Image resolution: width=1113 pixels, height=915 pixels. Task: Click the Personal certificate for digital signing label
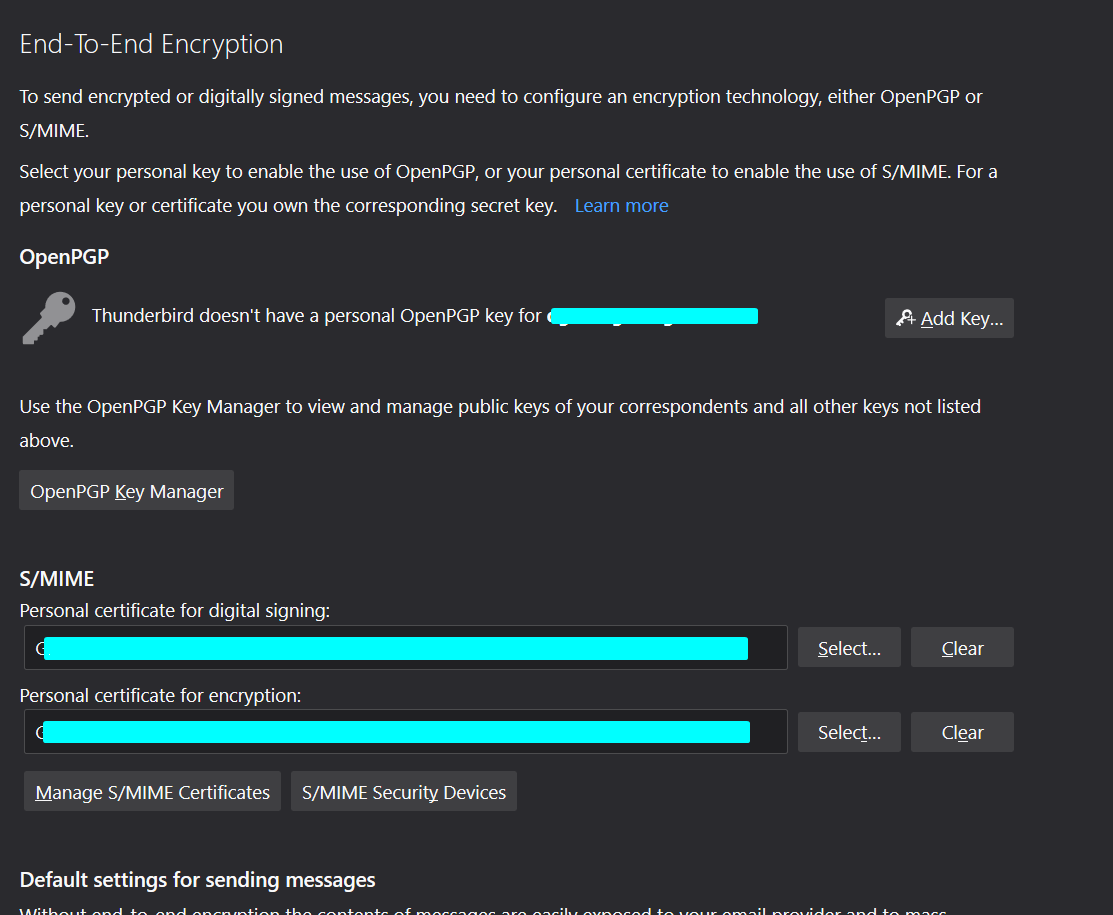[175, 610]
